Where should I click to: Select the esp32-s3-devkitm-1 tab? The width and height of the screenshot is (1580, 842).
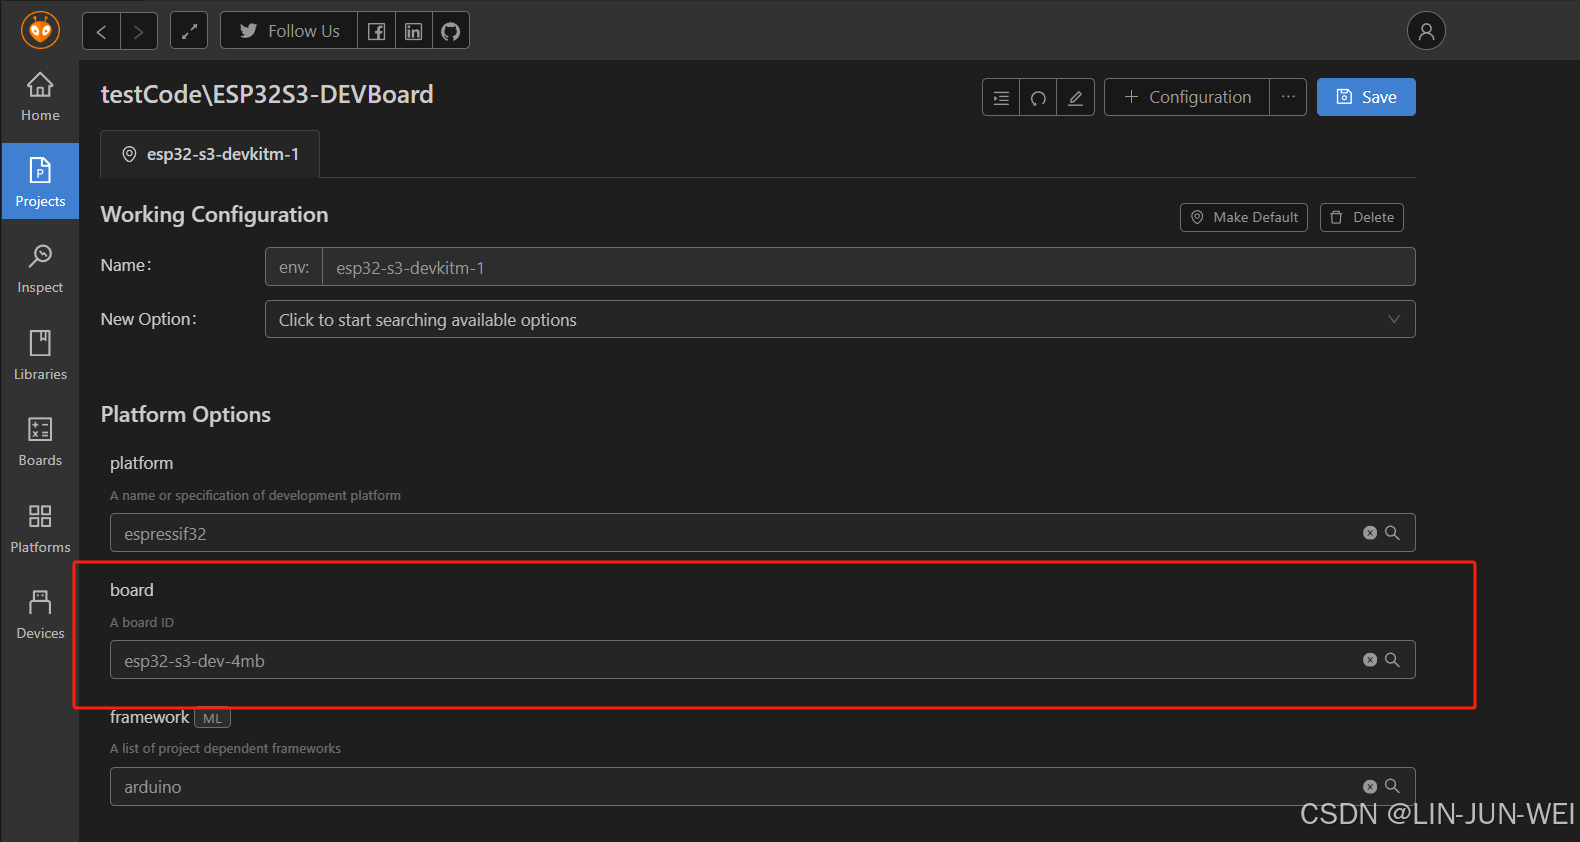pyautogui.click(x=210, y=154)
